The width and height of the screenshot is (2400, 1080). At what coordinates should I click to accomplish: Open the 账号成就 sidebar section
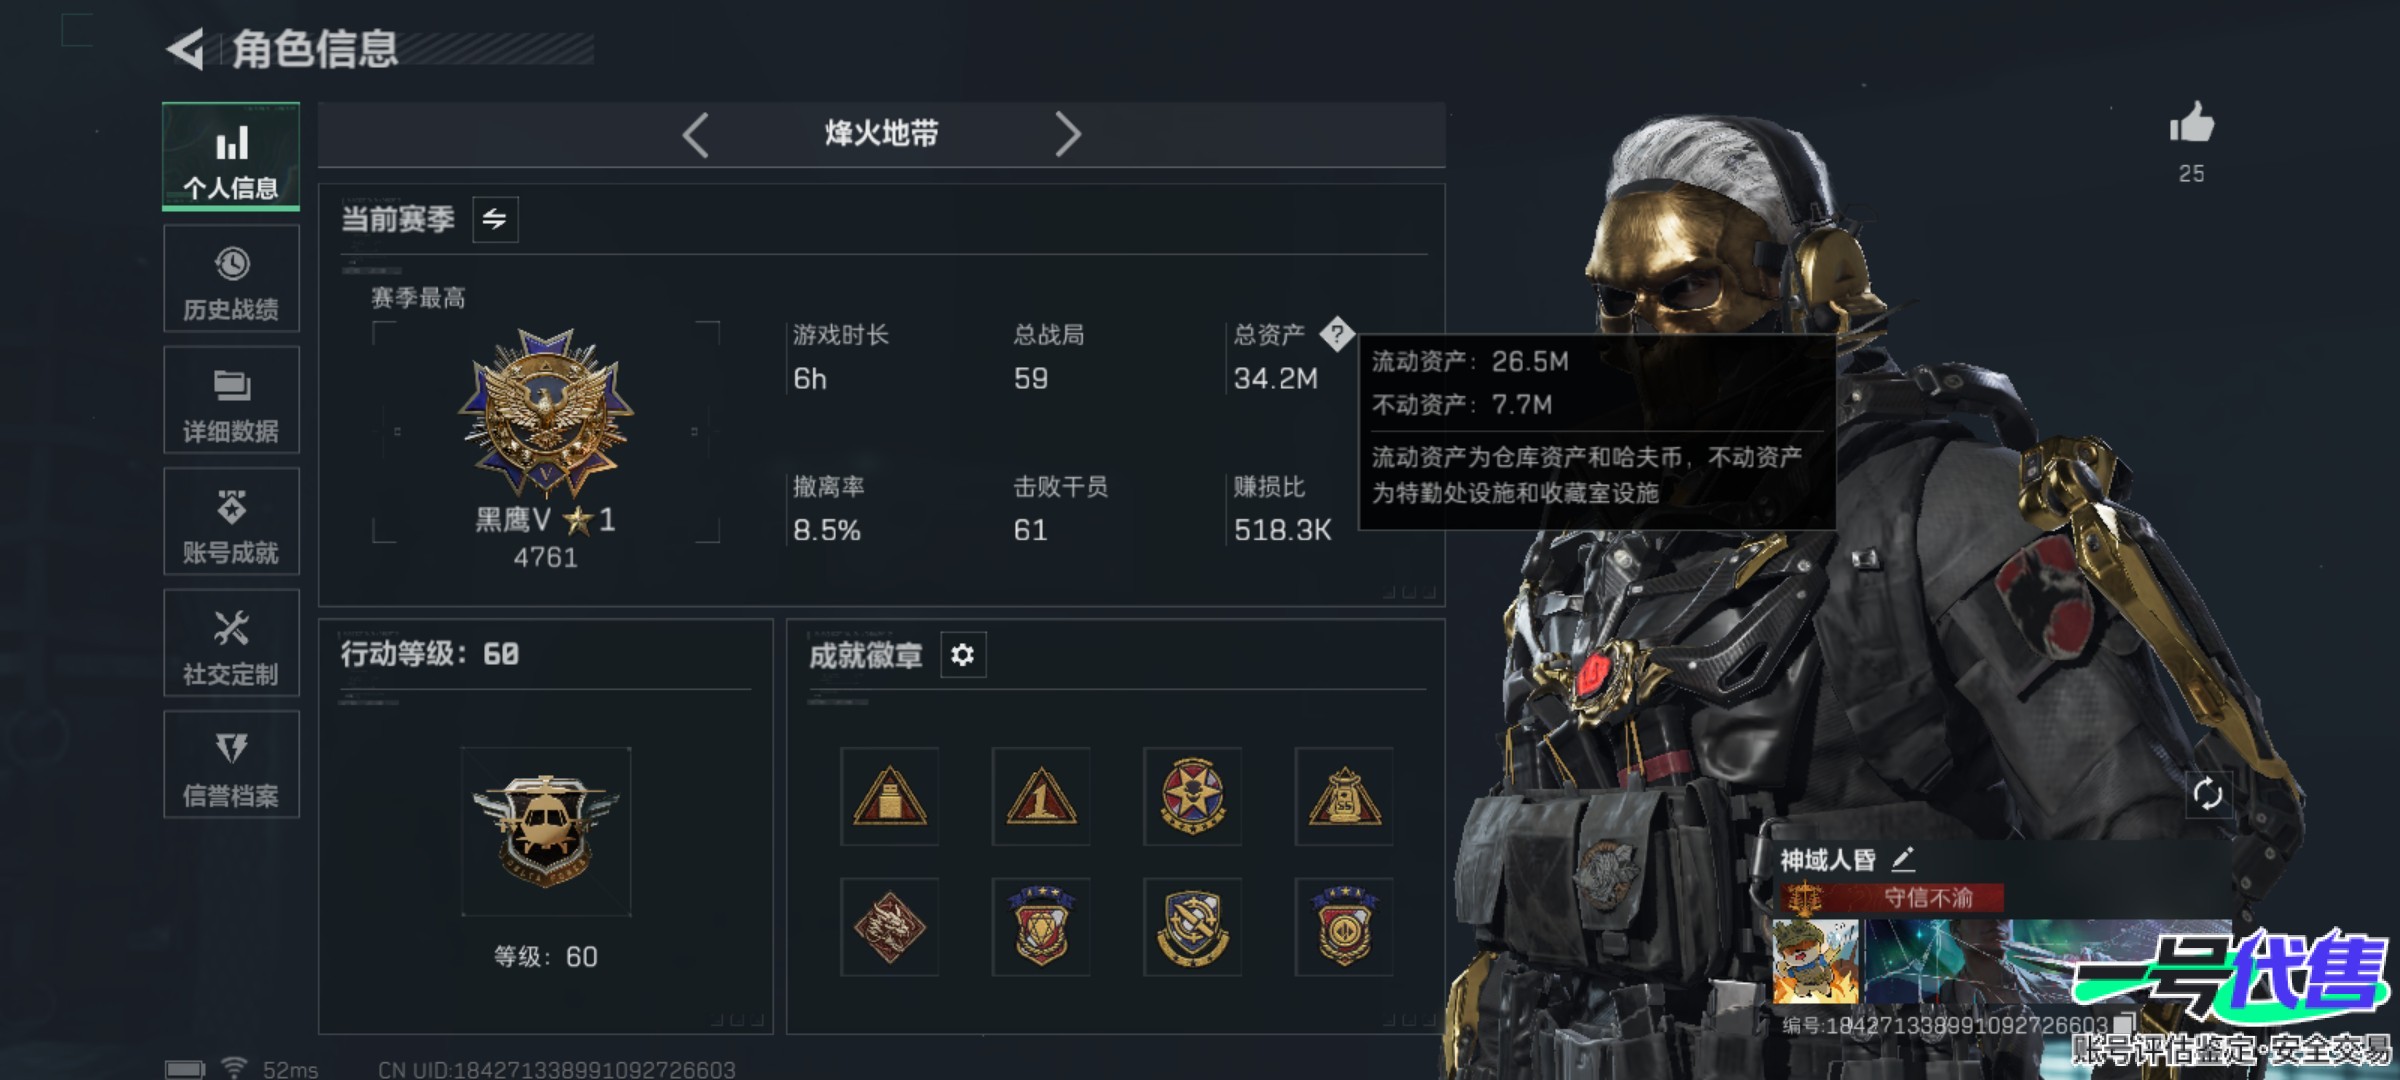click(231, 521)
